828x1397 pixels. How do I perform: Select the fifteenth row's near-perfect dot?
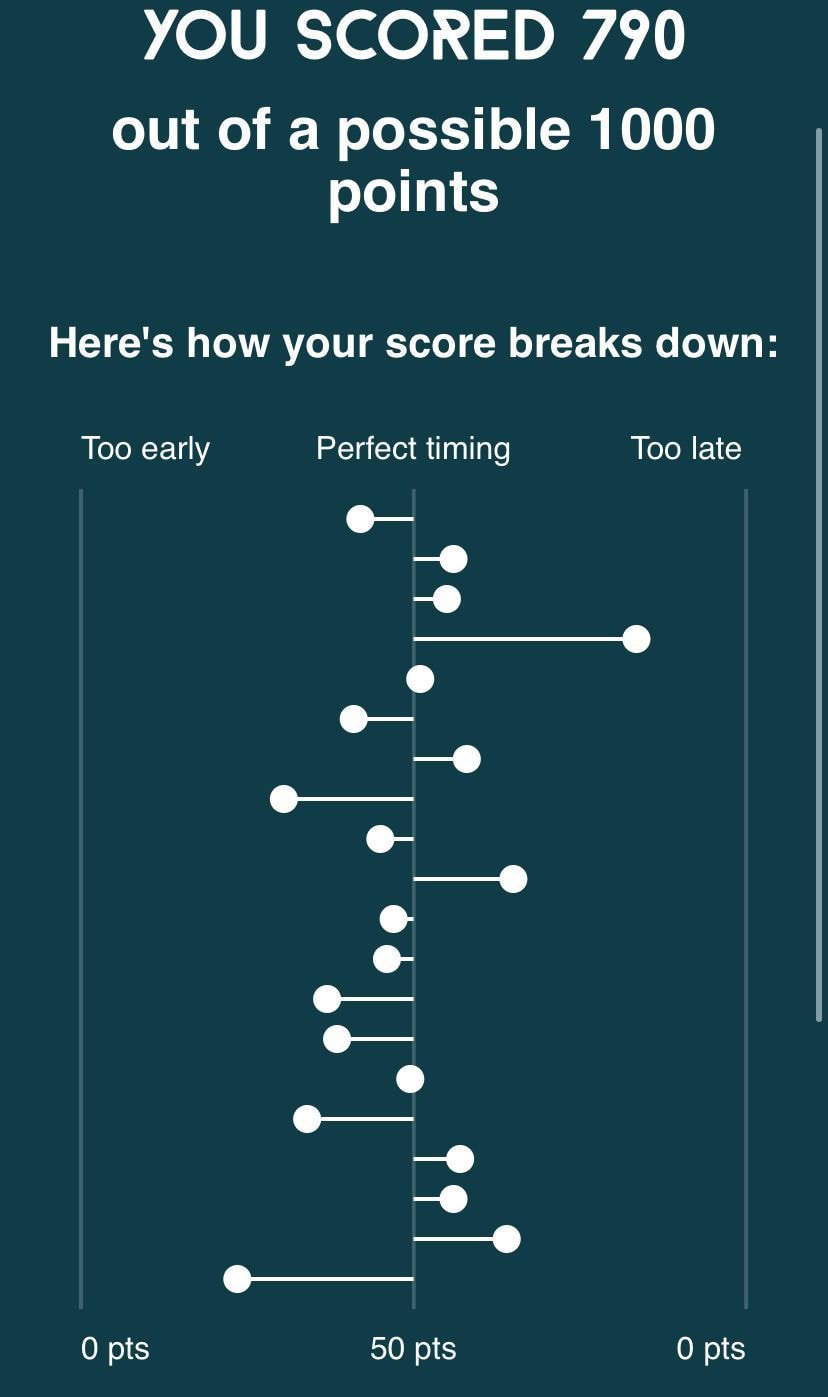pyautogui.click(x=410, y=1079)
